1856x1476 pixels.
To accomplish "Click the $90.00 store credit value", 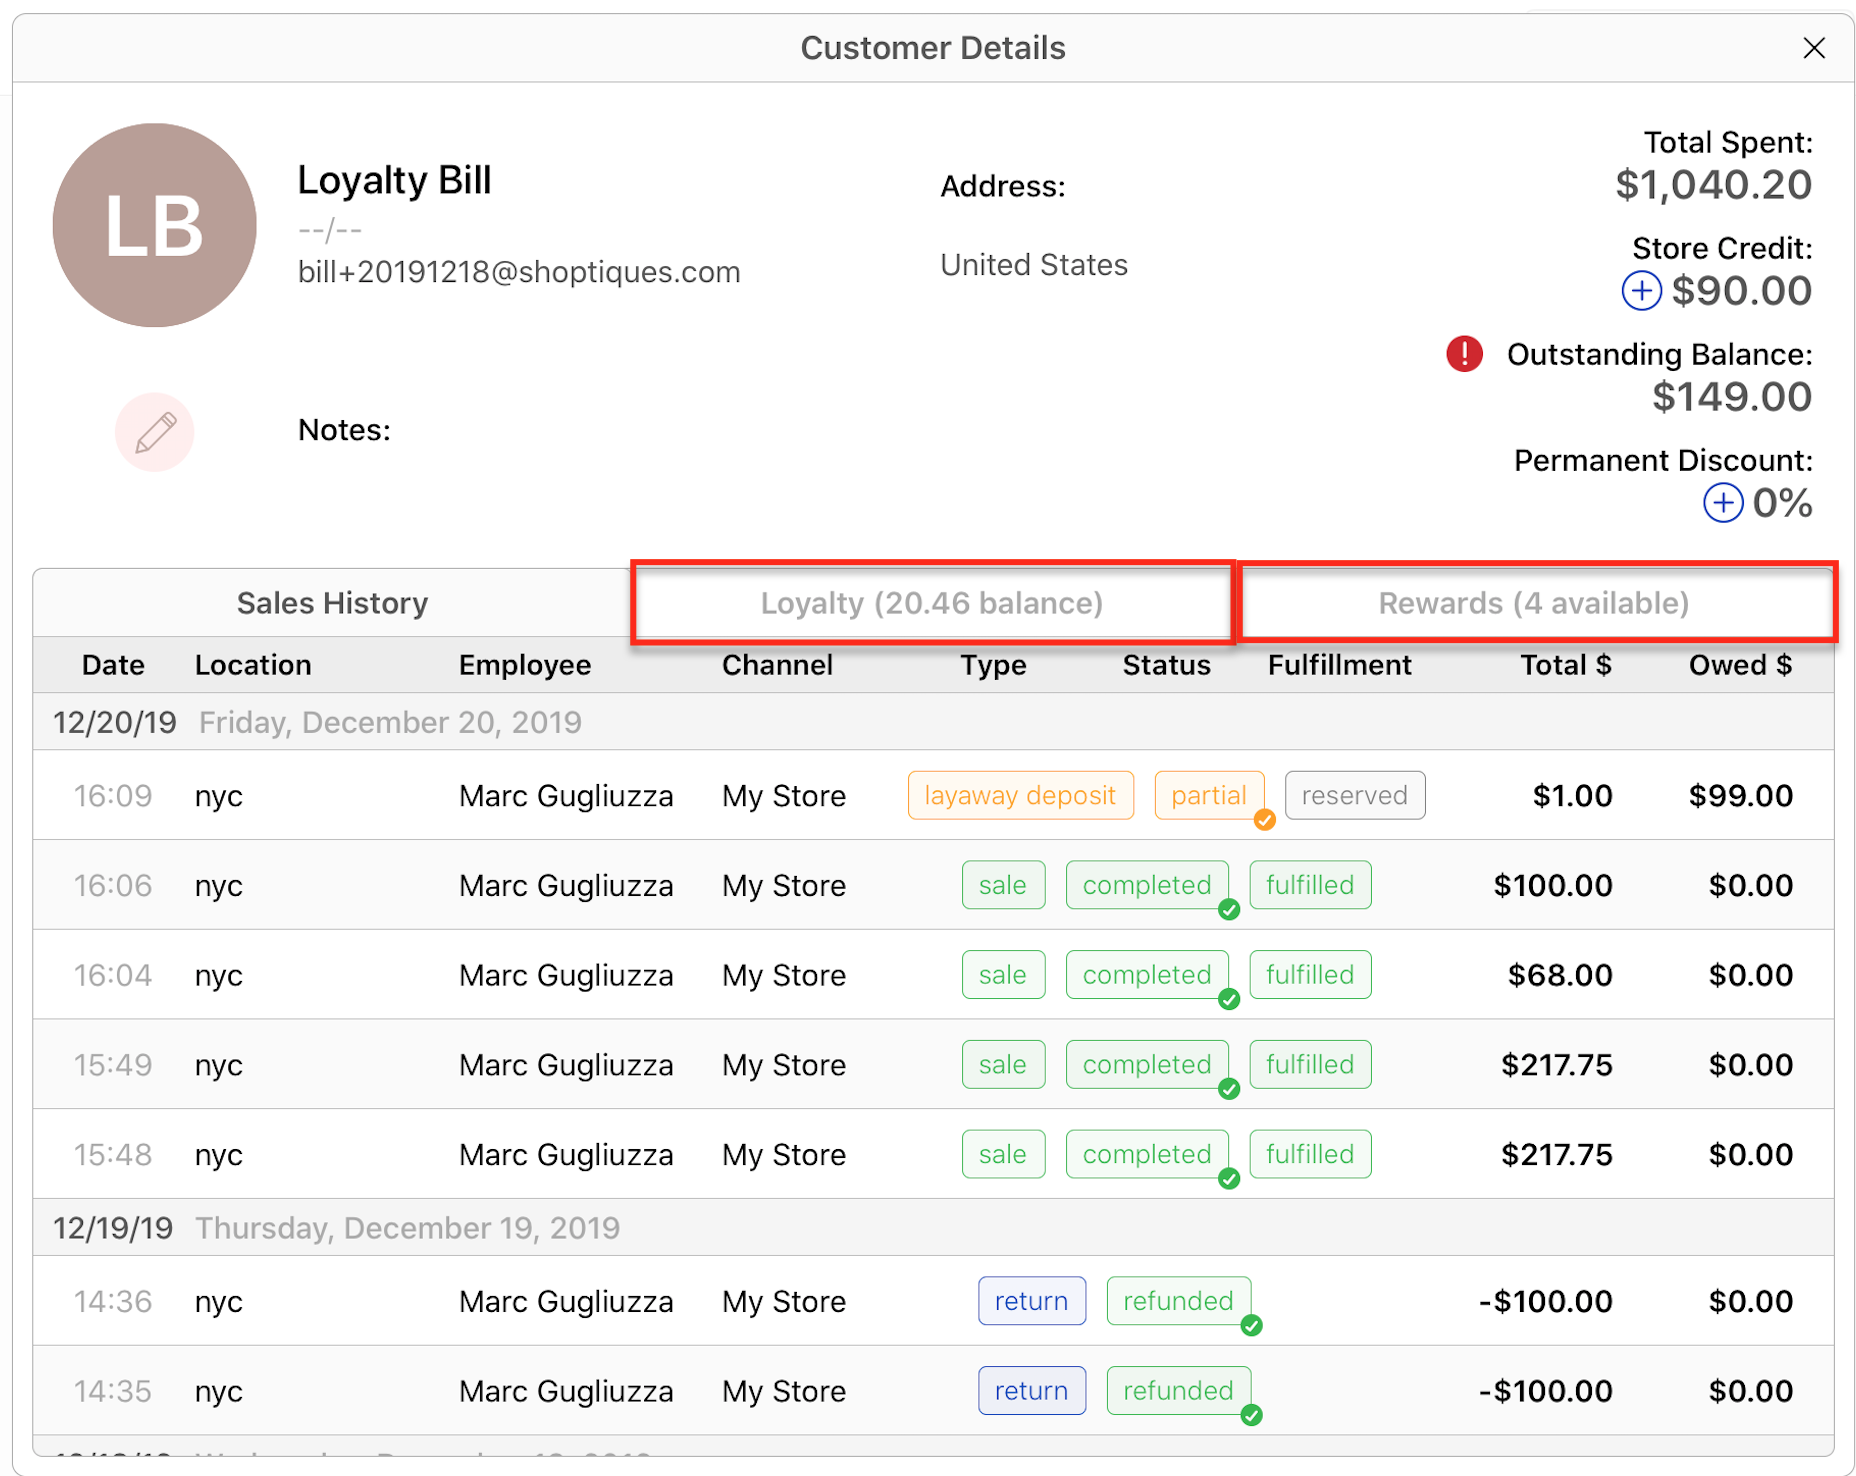I will tap(1741, 291).
